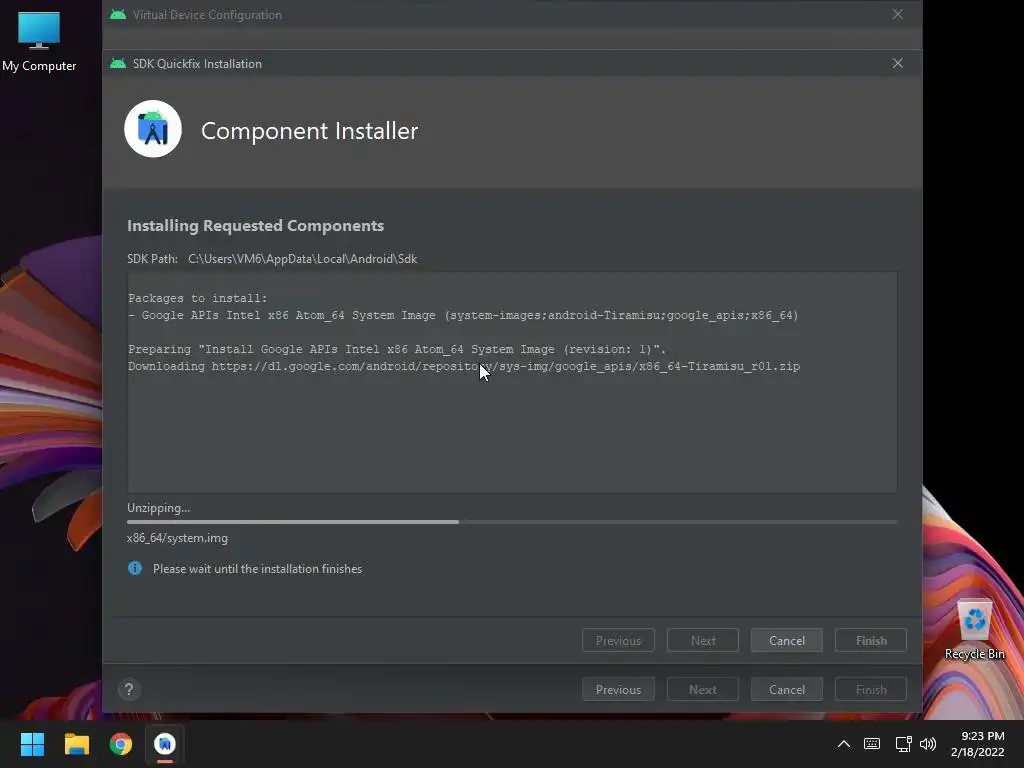1024x768 pixels.
Task: Open the help question mark button
Action: pos(129,690)
